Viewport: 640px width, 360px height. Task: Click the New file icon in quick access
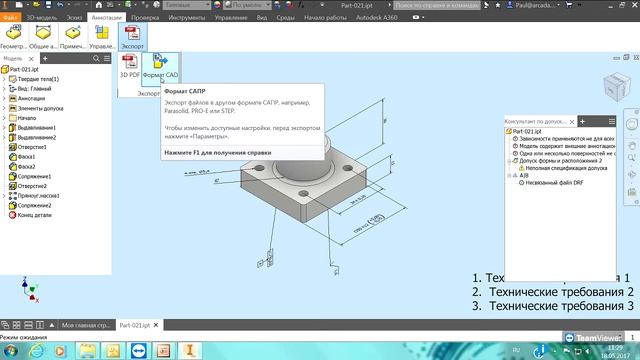[x=19, y=5]
